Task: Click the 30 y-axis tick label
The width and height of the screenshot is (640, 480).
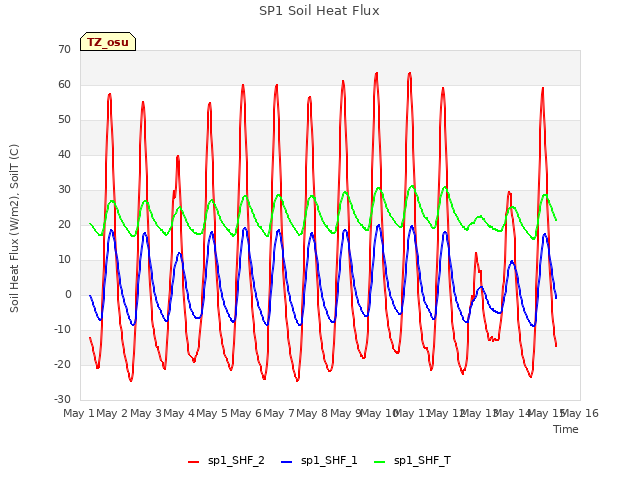Action: [x=64, y=189]
